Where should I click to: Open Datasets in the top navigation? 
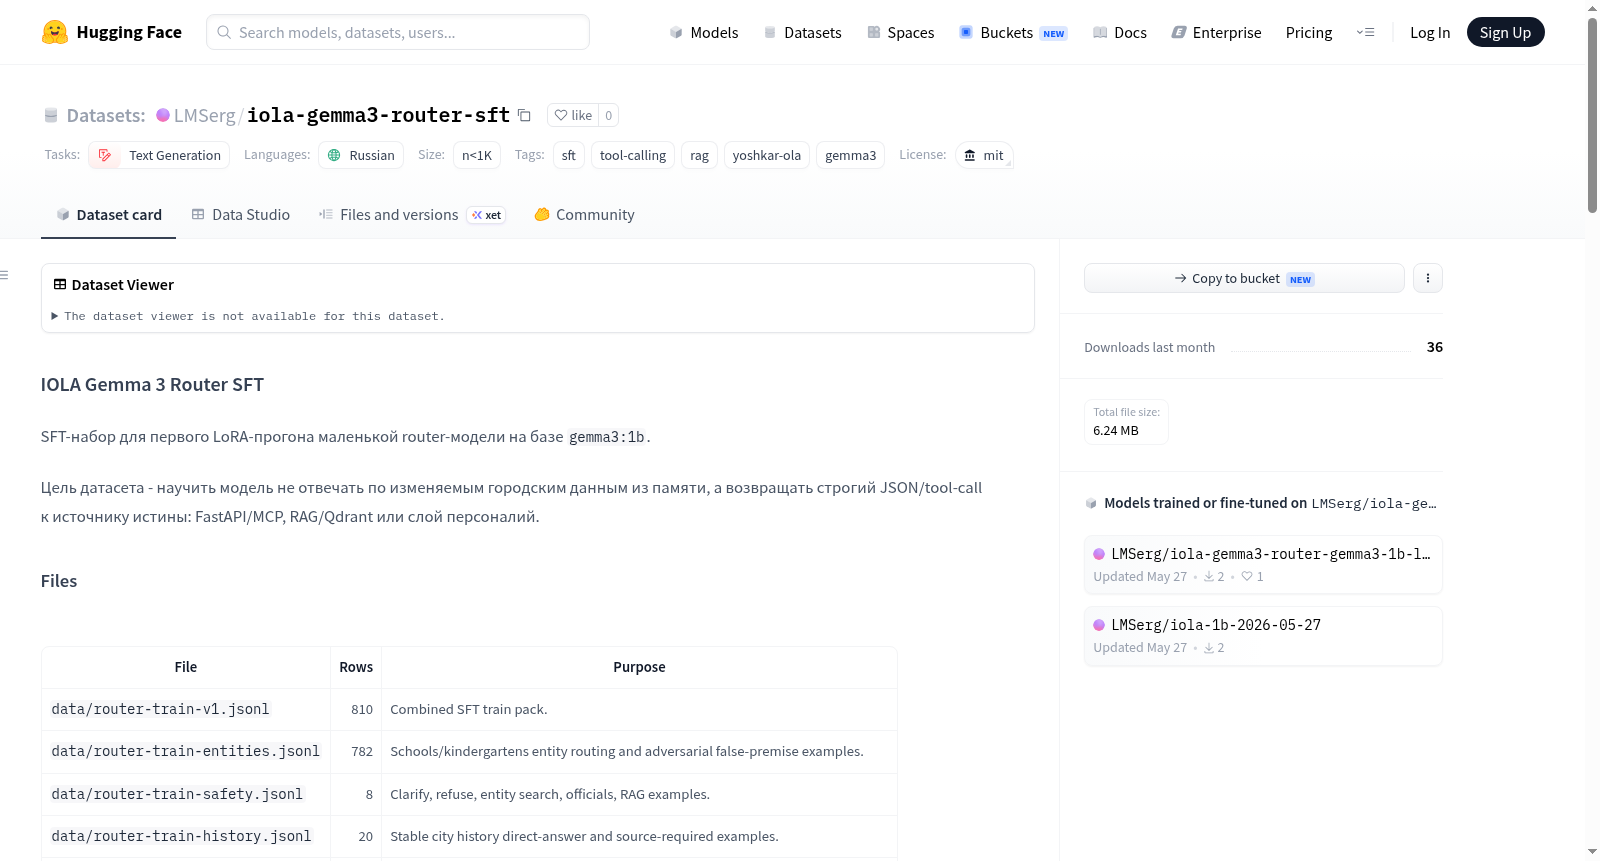(802, 32)
